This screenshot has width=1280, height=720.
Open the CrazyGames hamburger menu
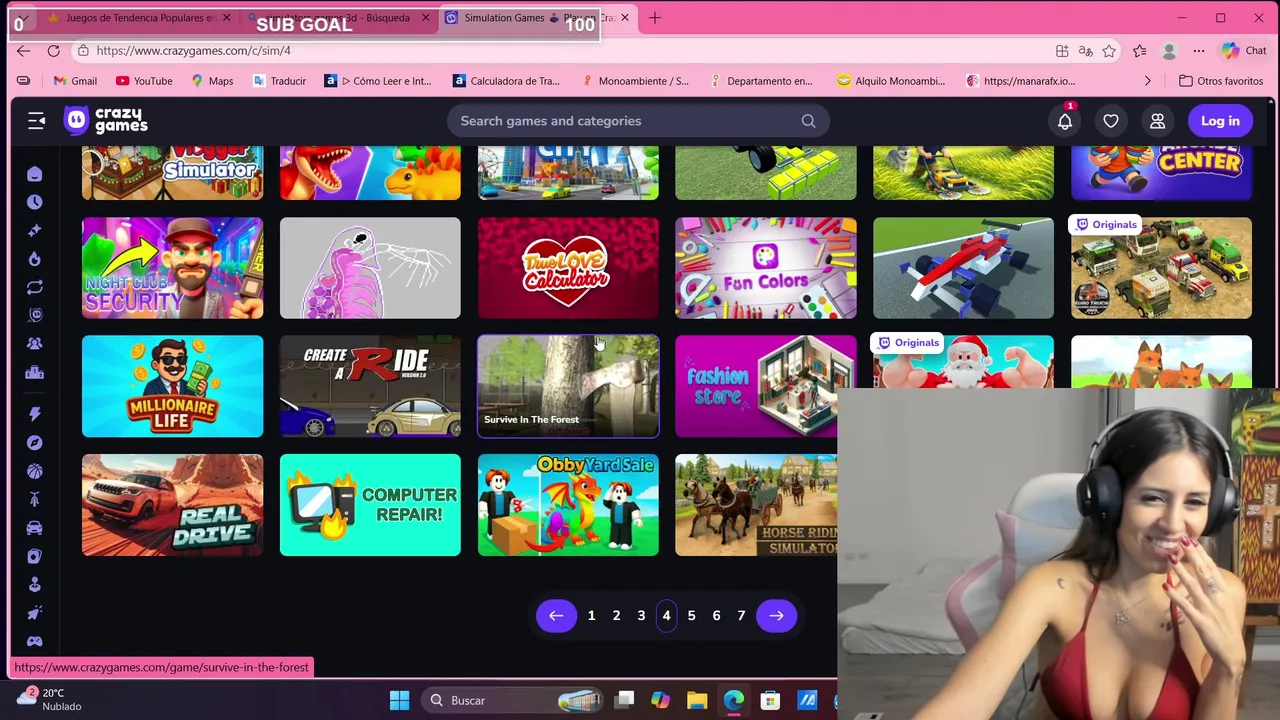[x=36, y=121]
